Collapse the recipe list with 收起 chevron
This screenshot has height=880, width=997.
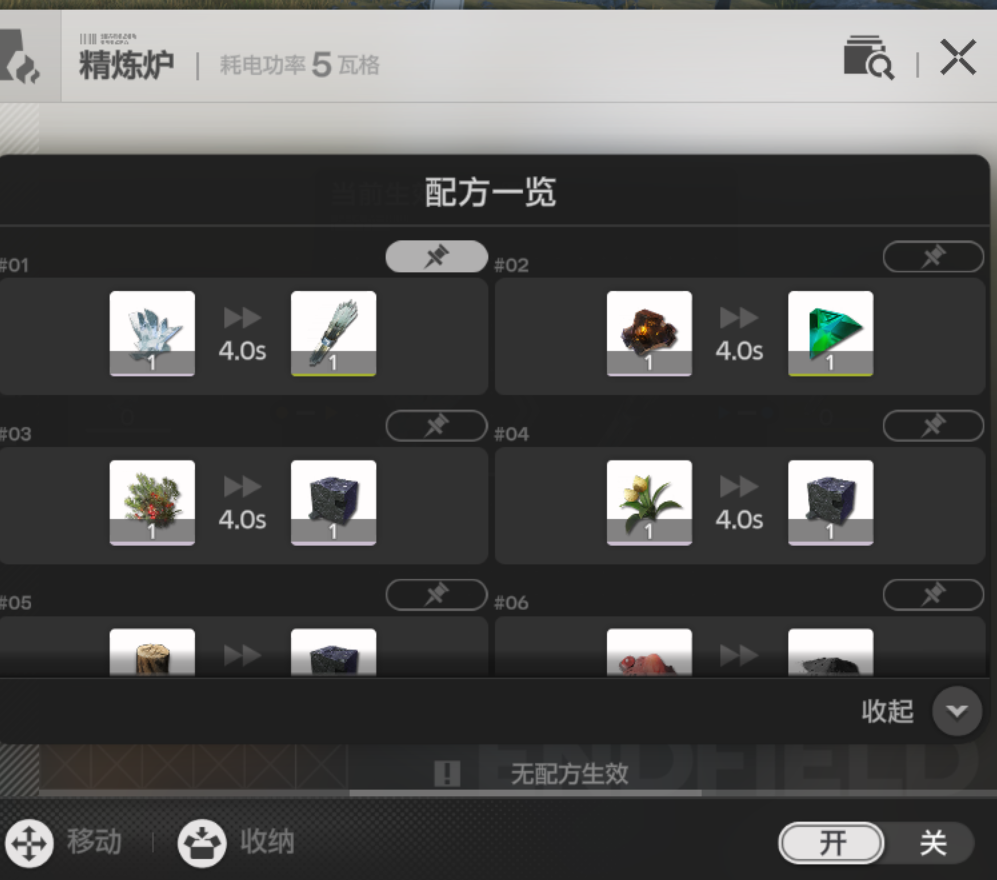pyautogui.click(x=957, y=712)
